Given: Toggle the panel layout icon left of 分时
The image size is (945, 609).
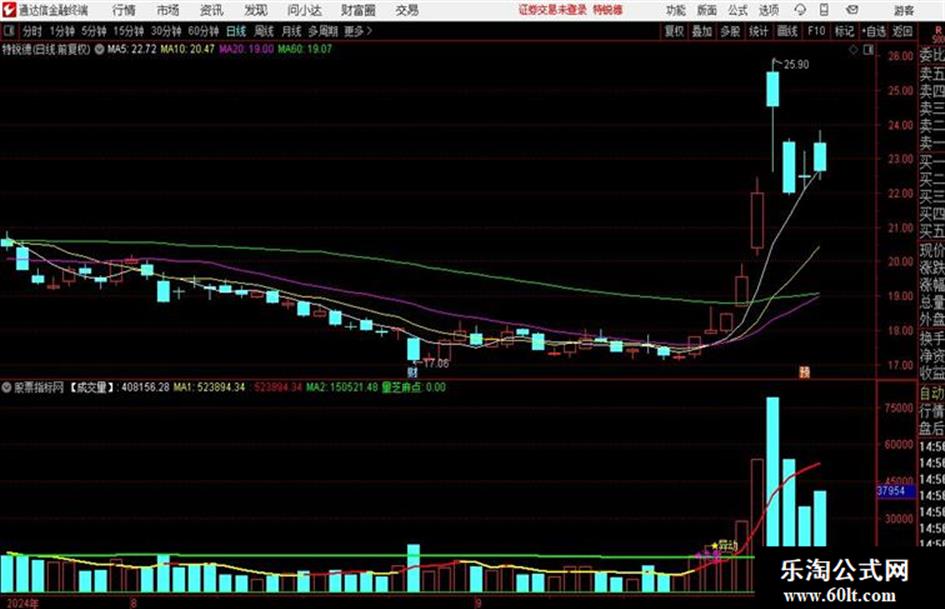Looking at the screenshot, I should (8, 31).
